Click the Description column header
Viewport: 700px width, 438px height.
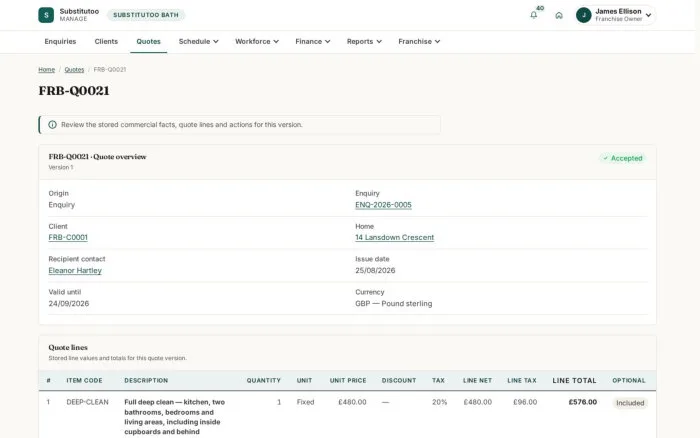[146, 381]
